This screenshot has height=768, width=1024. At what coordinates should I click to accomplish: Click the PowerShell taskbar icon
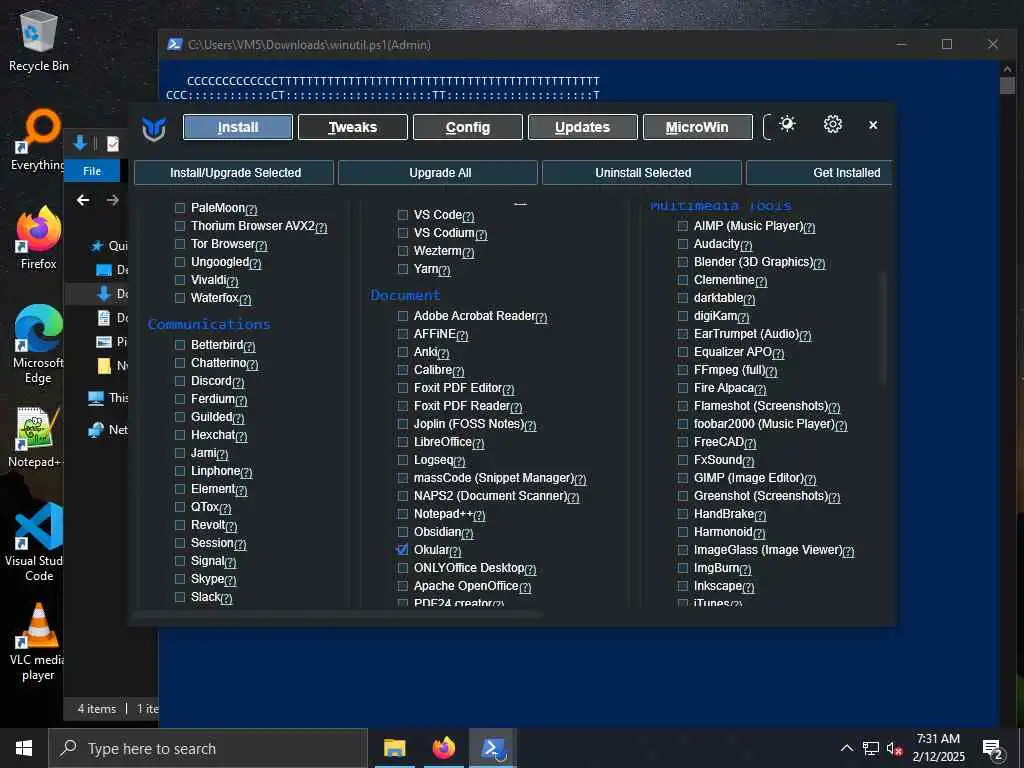pyautogui.click(x=492, y=748)
